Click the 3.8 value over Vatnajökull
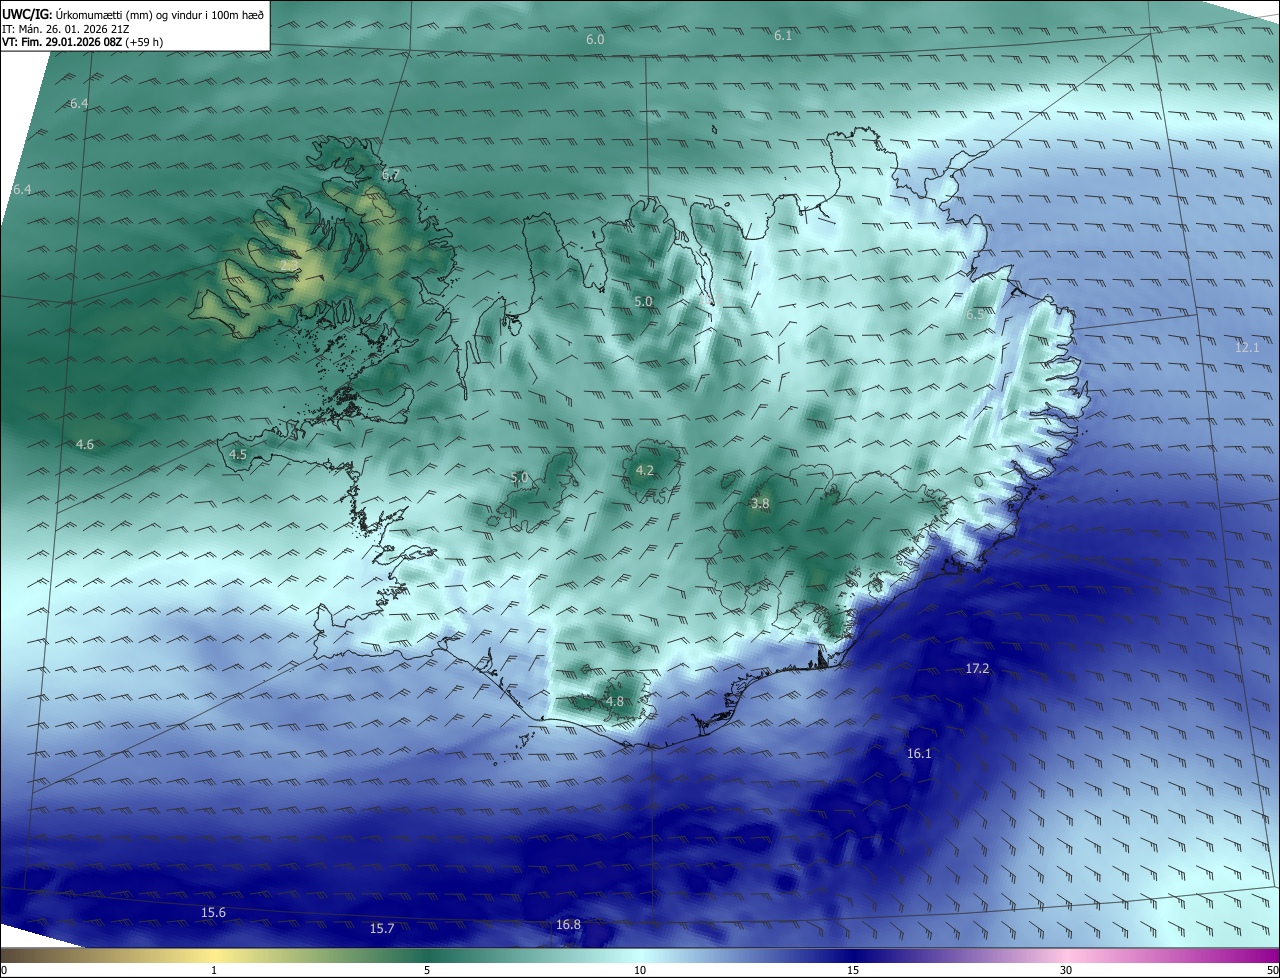The image size is (1280, 978). pyautogui.click(x=760, y=504)
